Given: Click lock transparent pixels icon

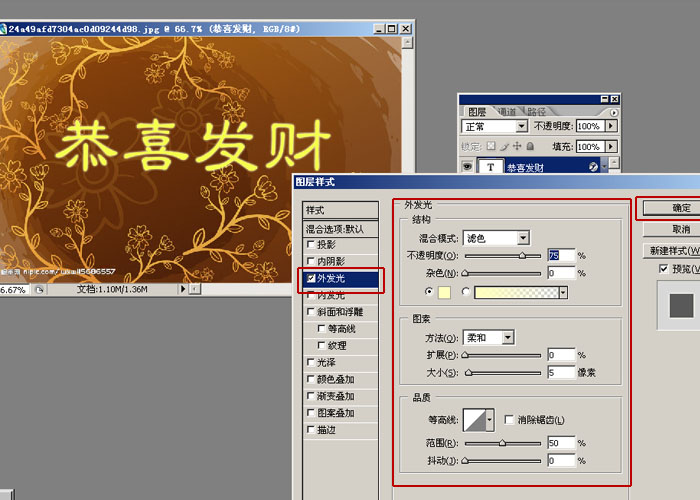Looking at the screenshot, I should click(x=491, y=146).
